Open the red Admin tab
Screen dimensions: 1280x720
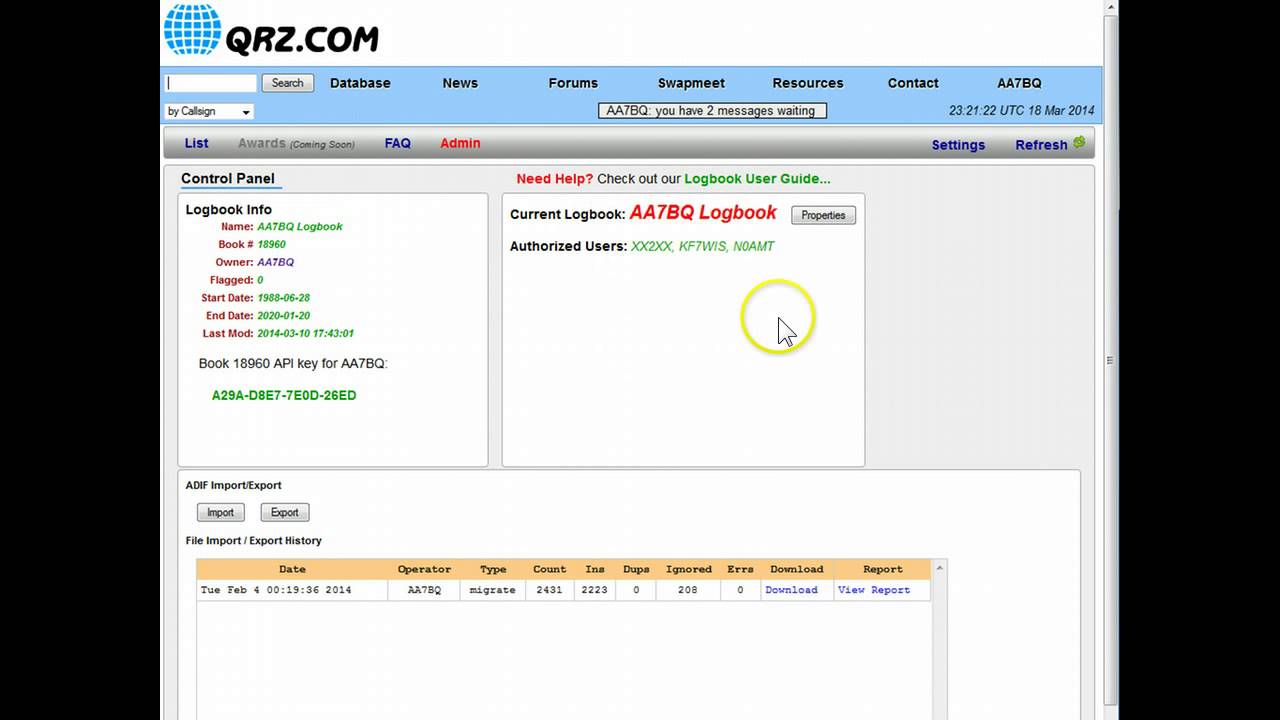click(460, 143)
